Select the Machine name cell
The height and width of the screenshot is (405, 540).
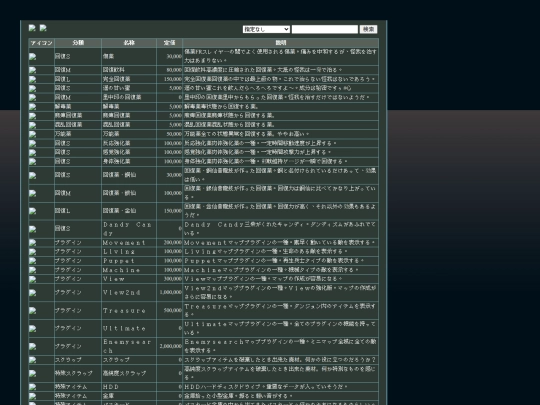pos(129,270)
